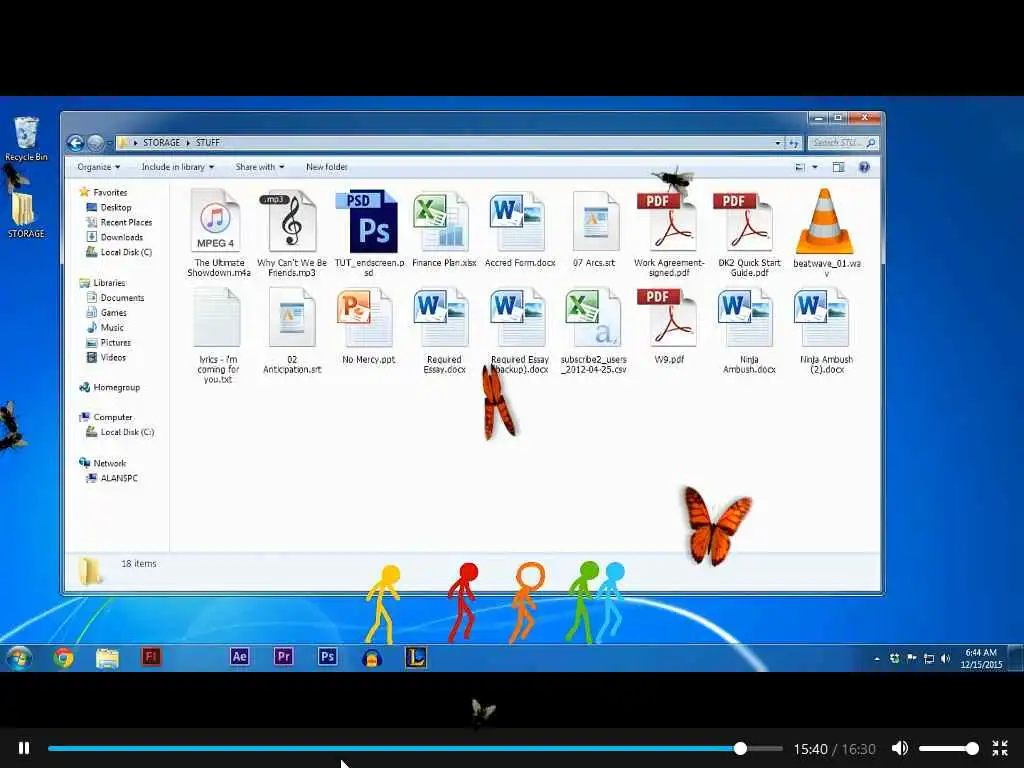Expand the address bar history dropdown

777,143
